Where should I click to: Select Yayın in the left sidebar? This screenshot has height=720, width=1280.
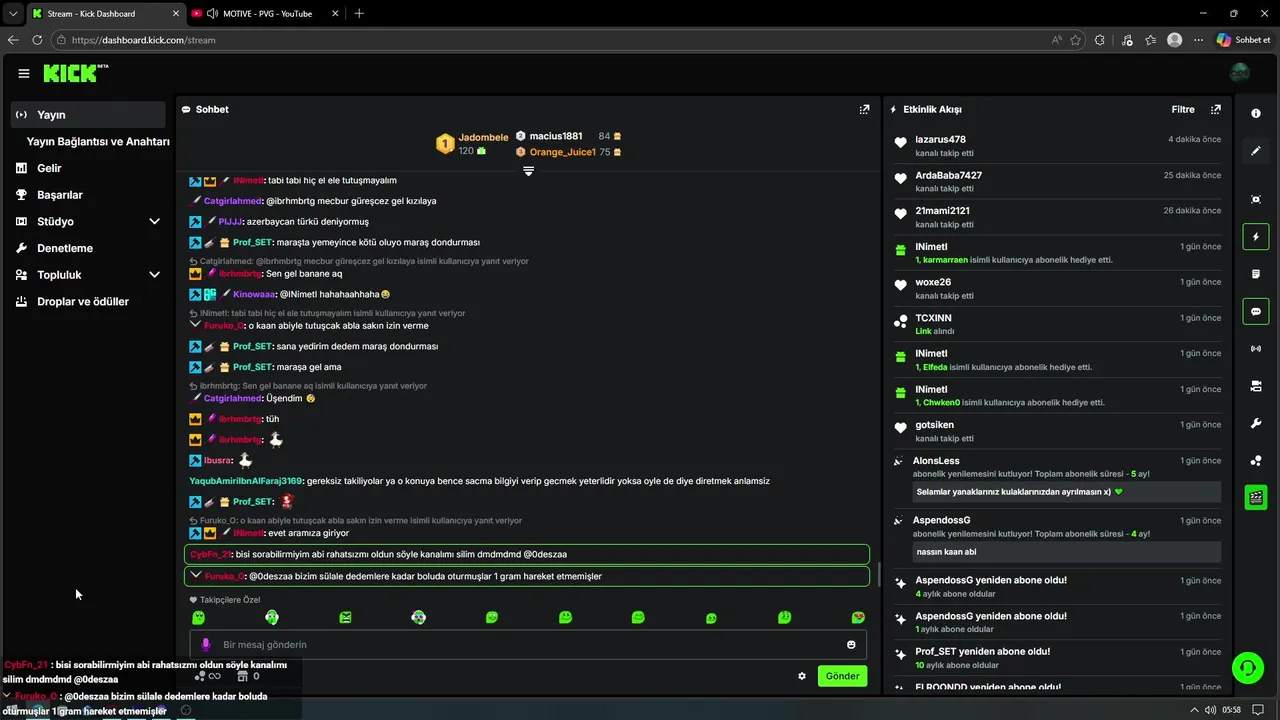tap(88, 115)
